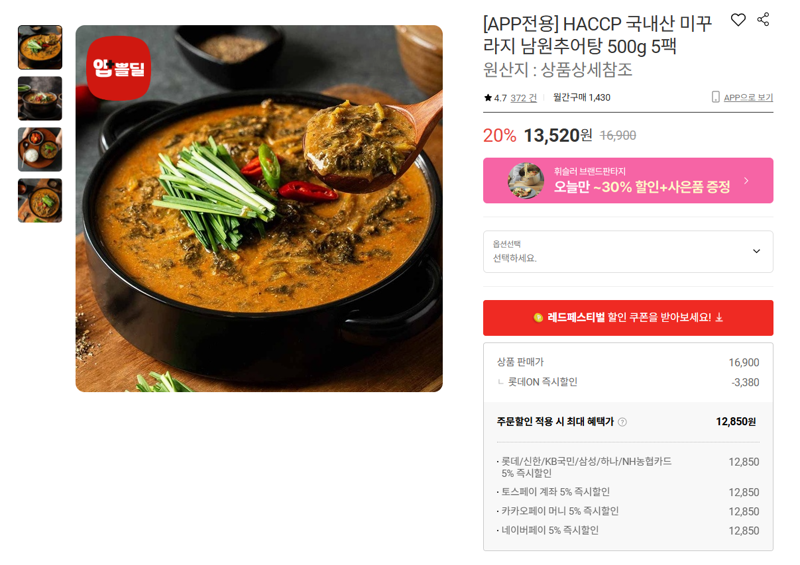Click the star rating 4.7 icon
Image resolution: width=800 pixels, height=565 pixels.
point(488,97)
